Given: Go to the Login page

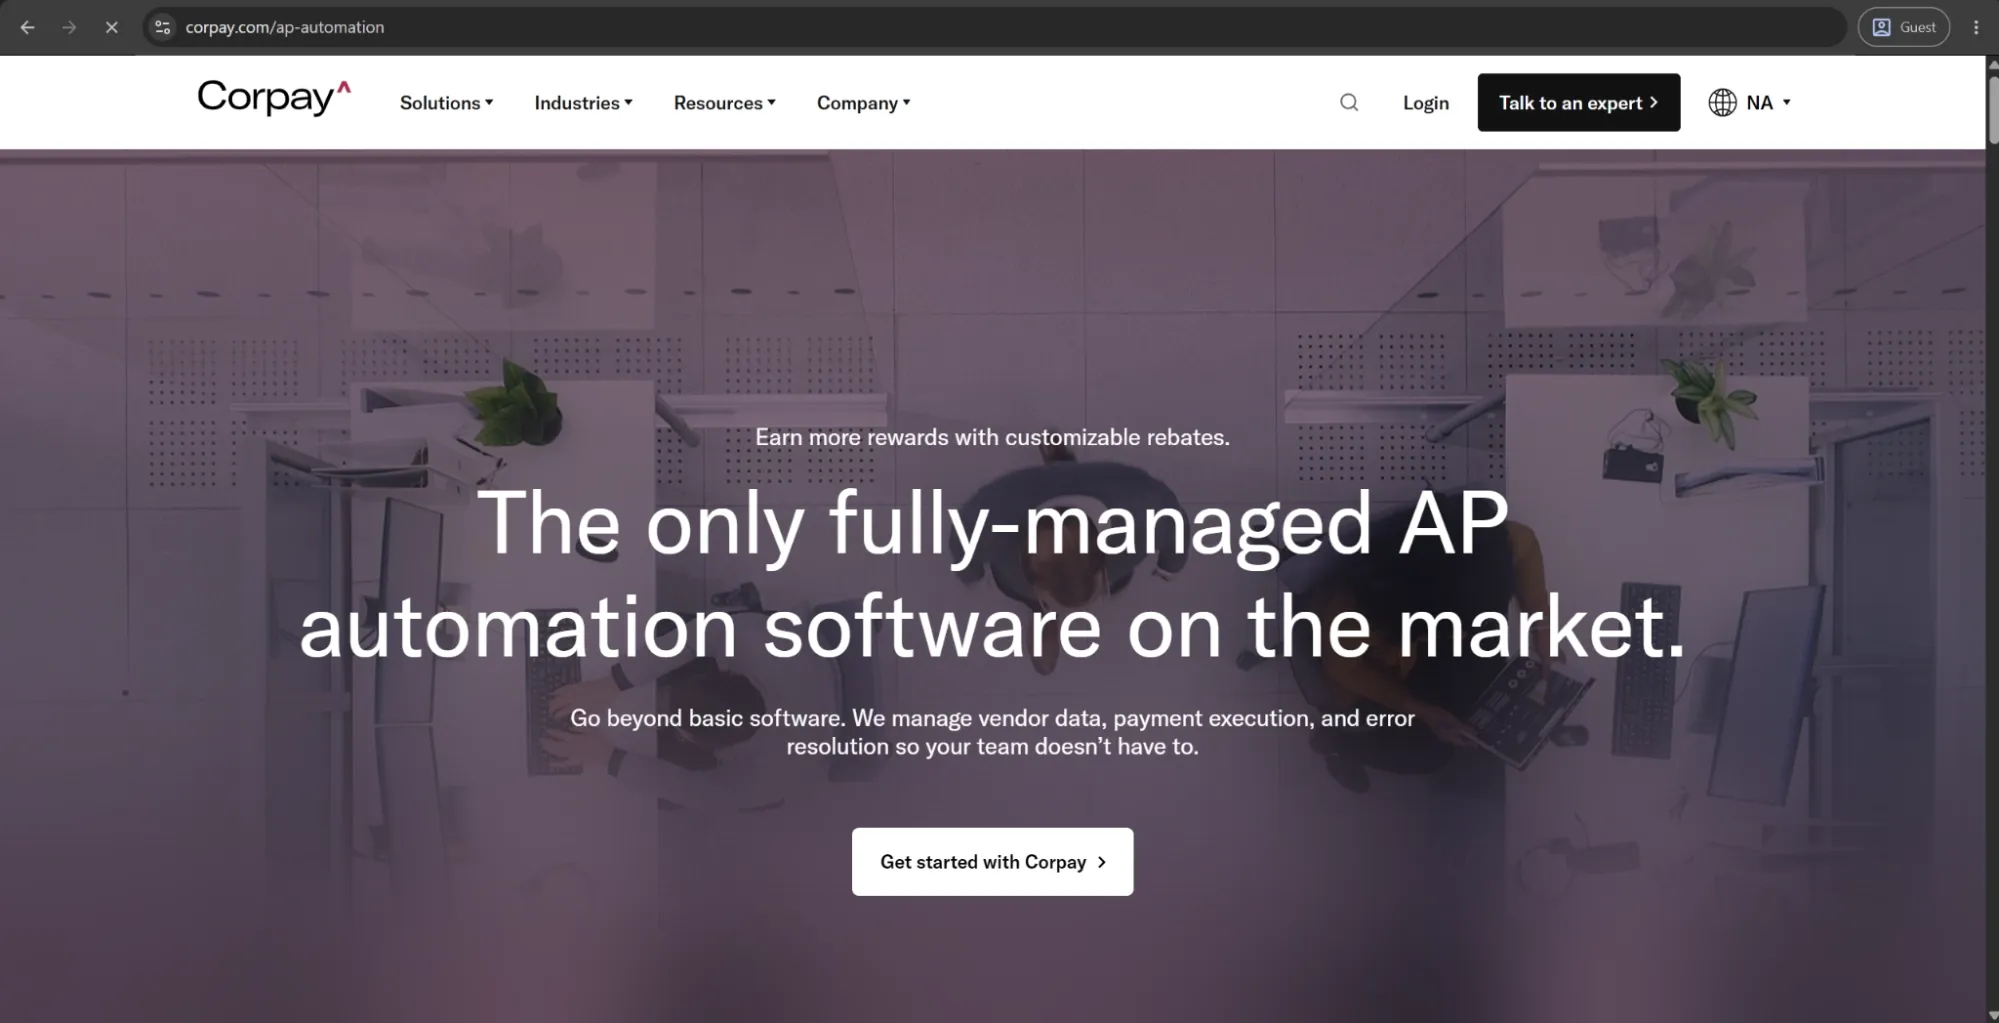Looking at the screenshot, I should [1425, 103].
